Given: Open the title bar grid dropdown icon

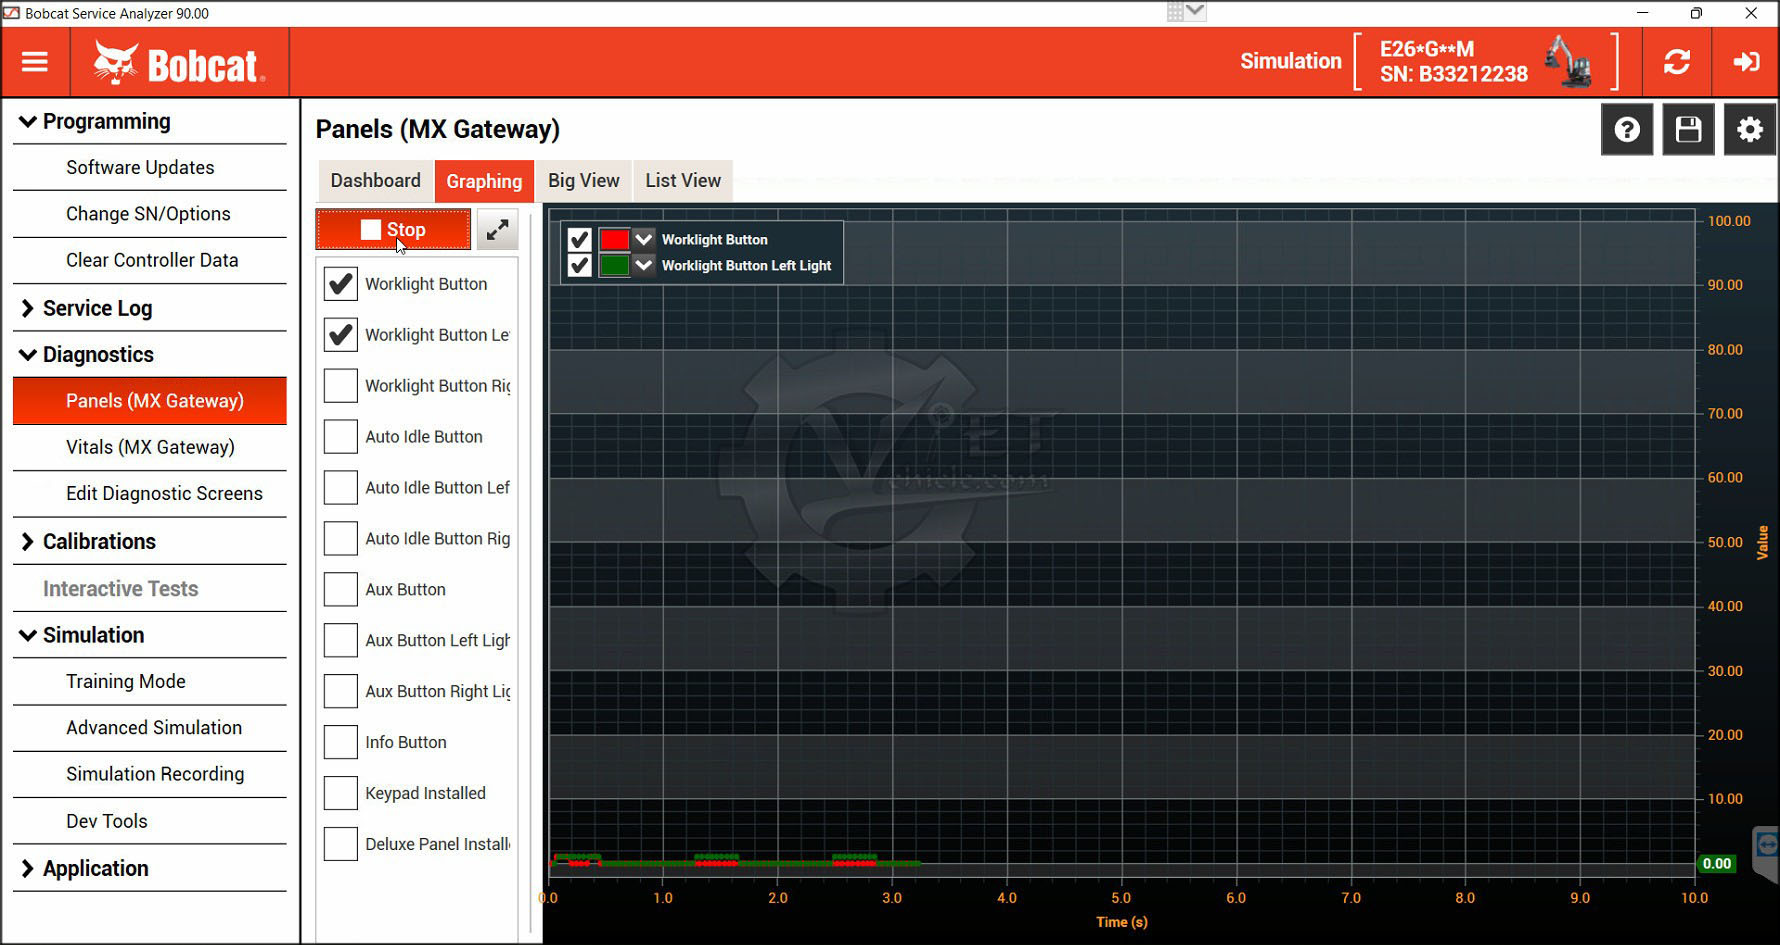Looking at the screenshot, I should click(1186, 11).
